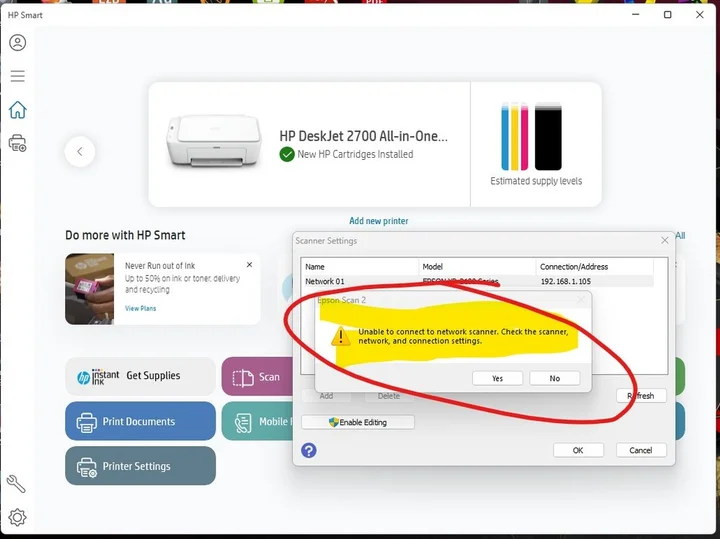The width and height of the screenshot is (720, 539).
Task: Go to Home via house icon
Action: (17, 110)
